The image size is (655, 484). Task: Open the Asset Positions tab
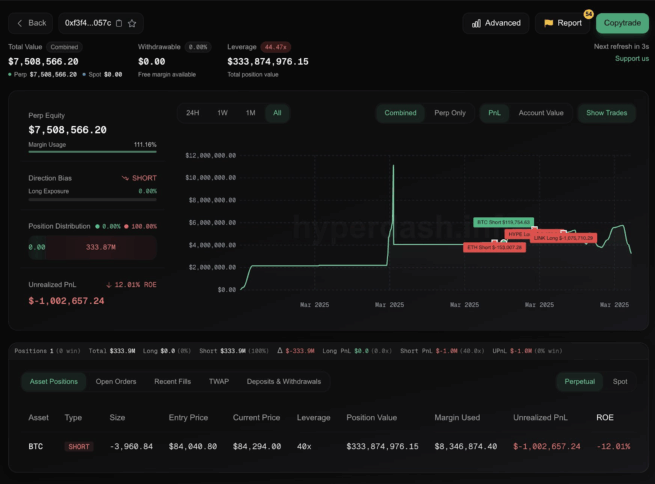coord(53,382)
